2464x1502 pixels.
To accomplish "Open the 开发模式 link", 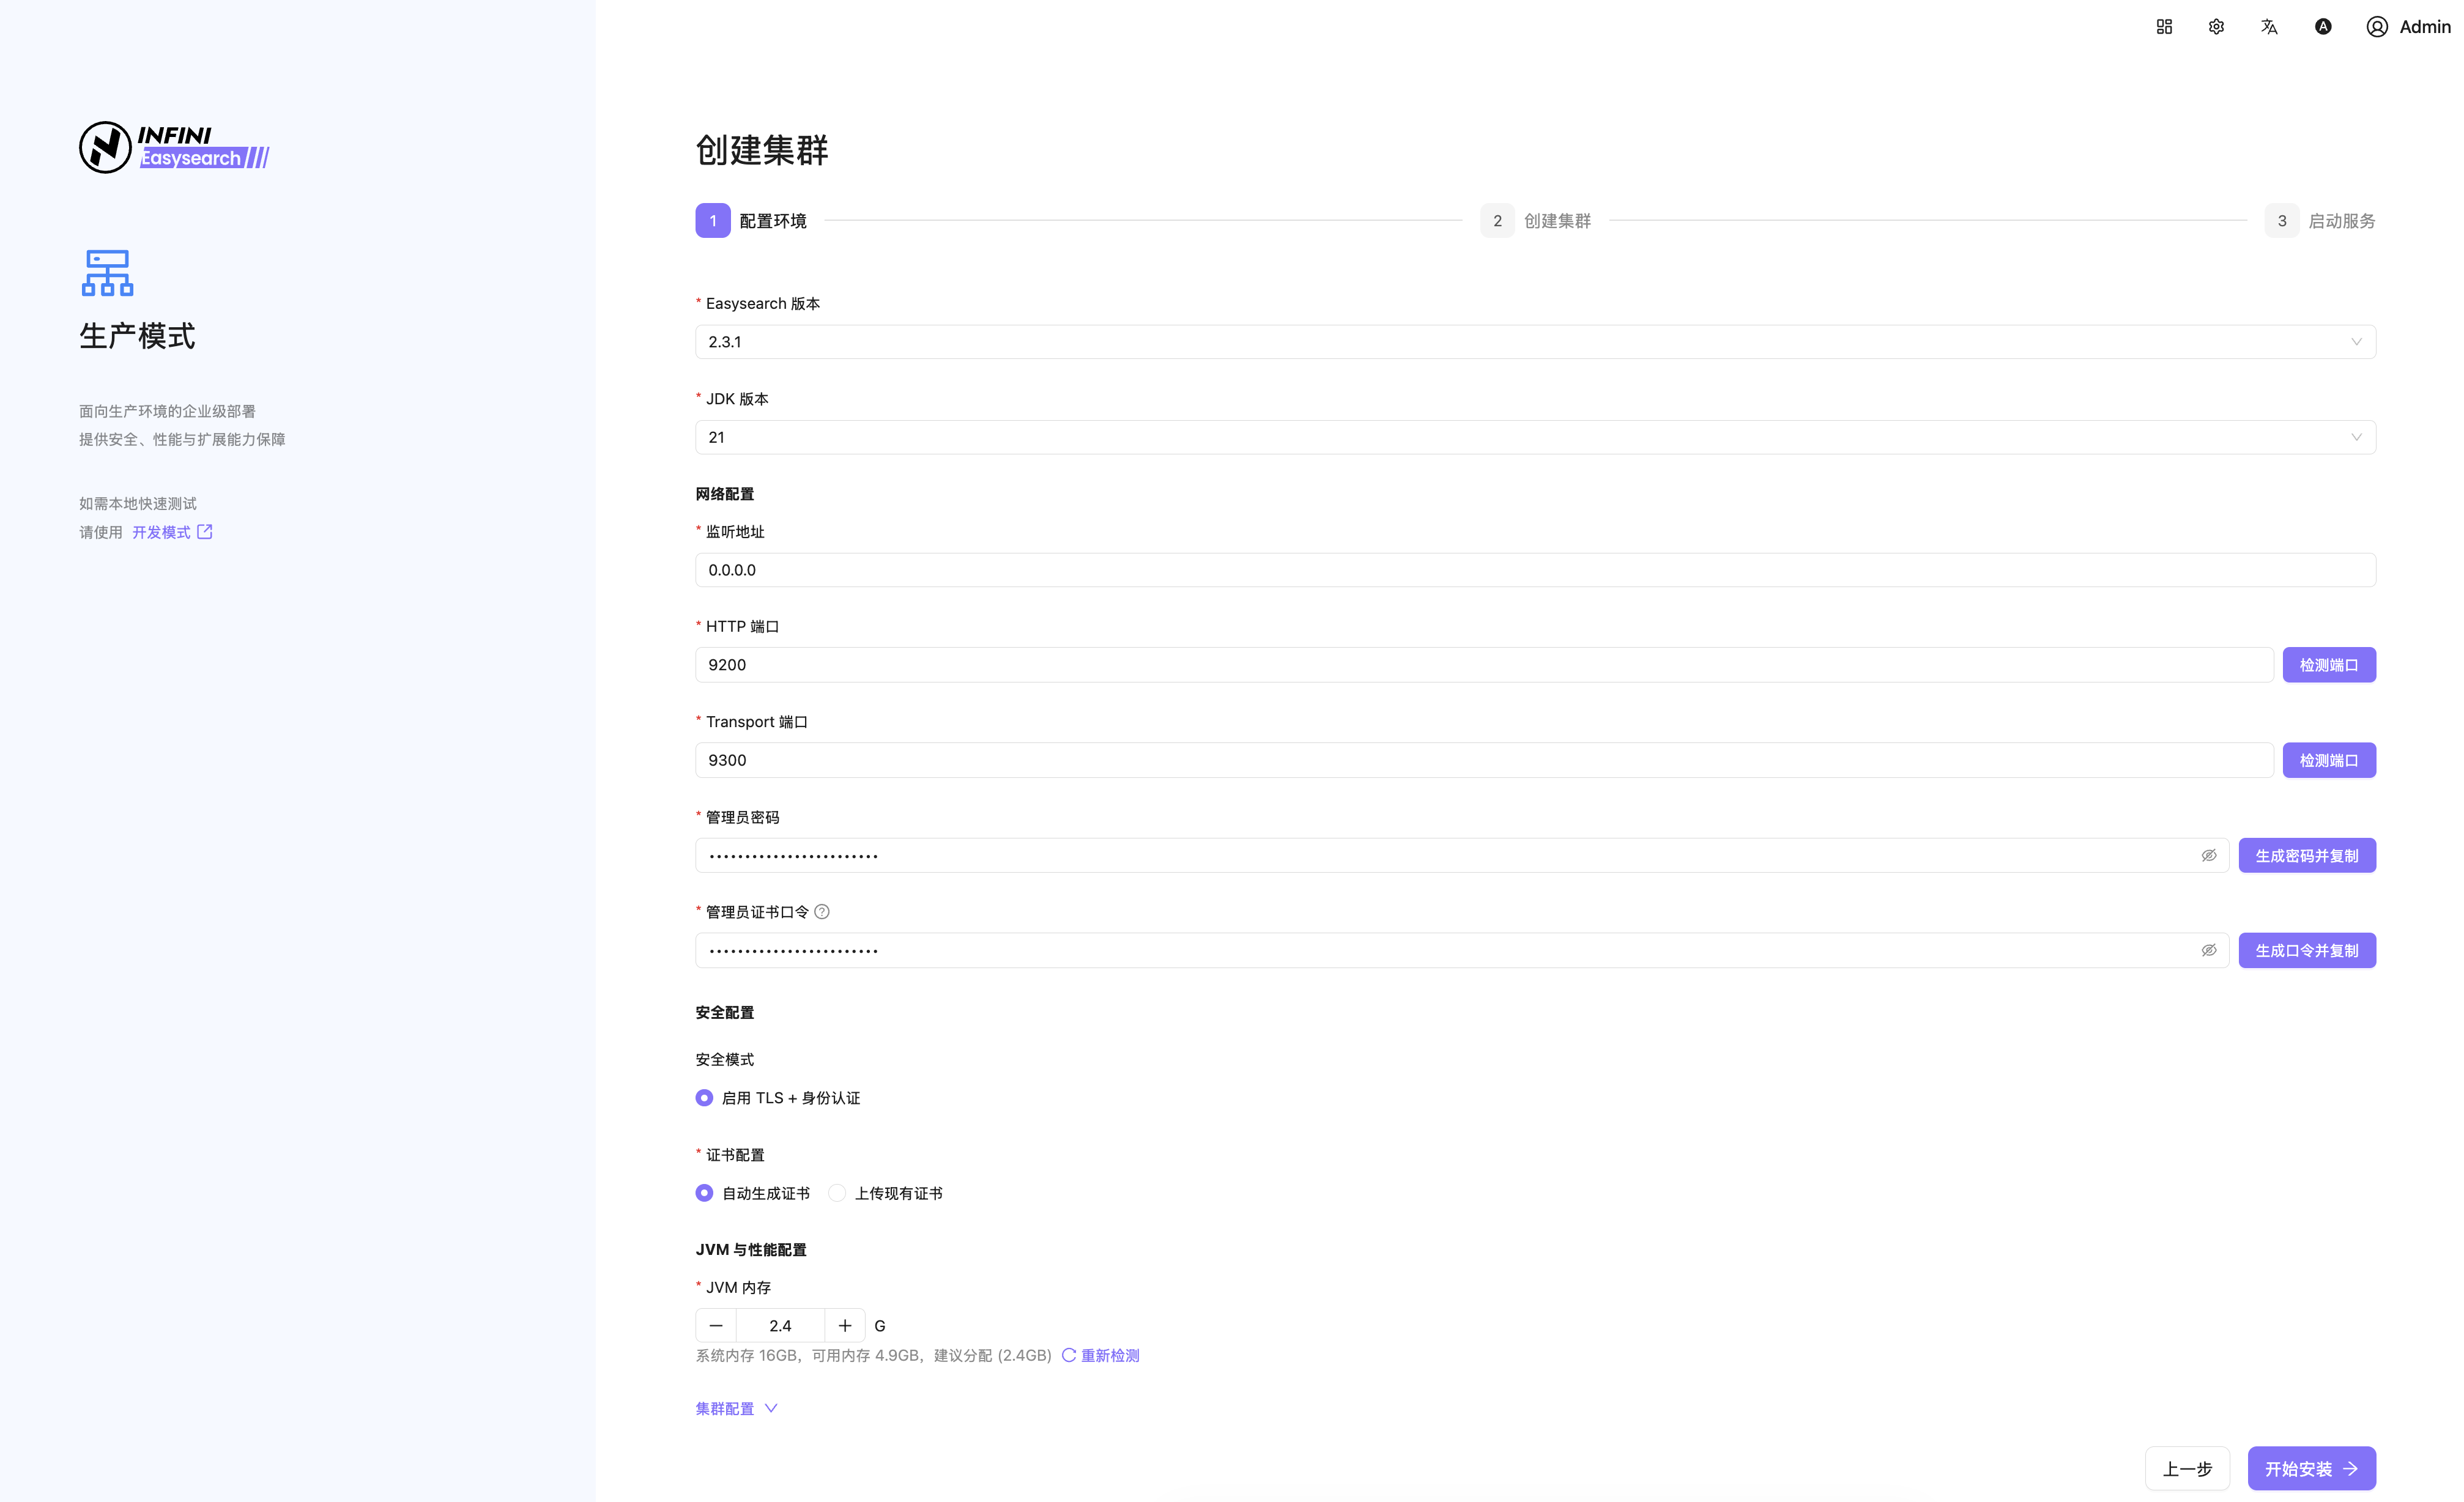I will (172, 532).
